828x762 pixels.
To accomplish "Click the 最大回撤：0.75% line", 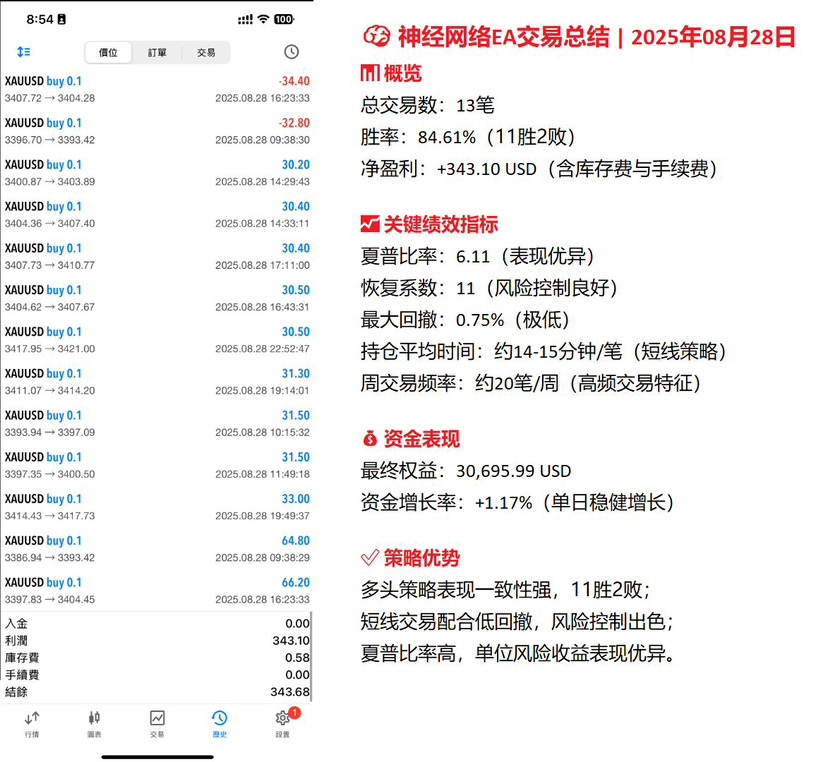I will 465,319.
